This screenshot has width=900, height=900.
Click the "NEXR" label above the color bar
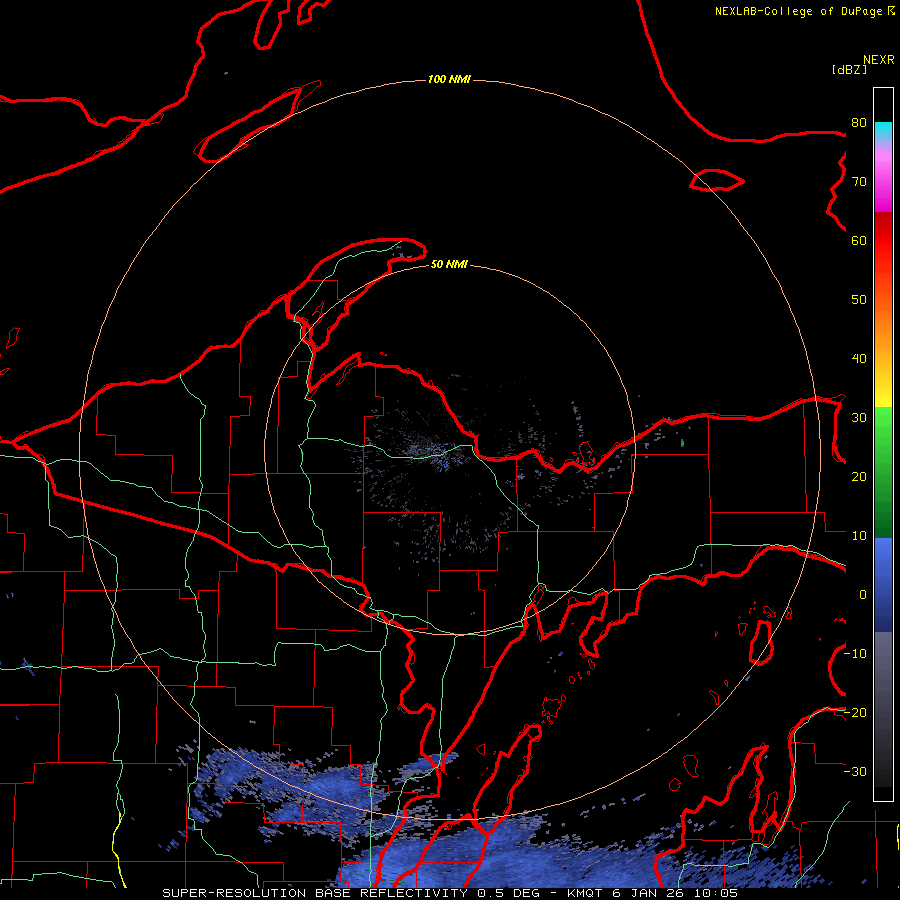pyautogui.click(x=879, y=60)
